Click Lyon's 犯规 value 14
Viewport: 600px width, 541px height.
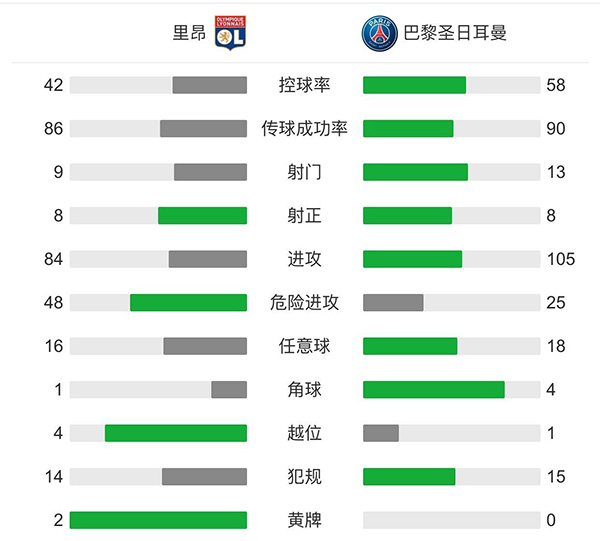point(54,477)
